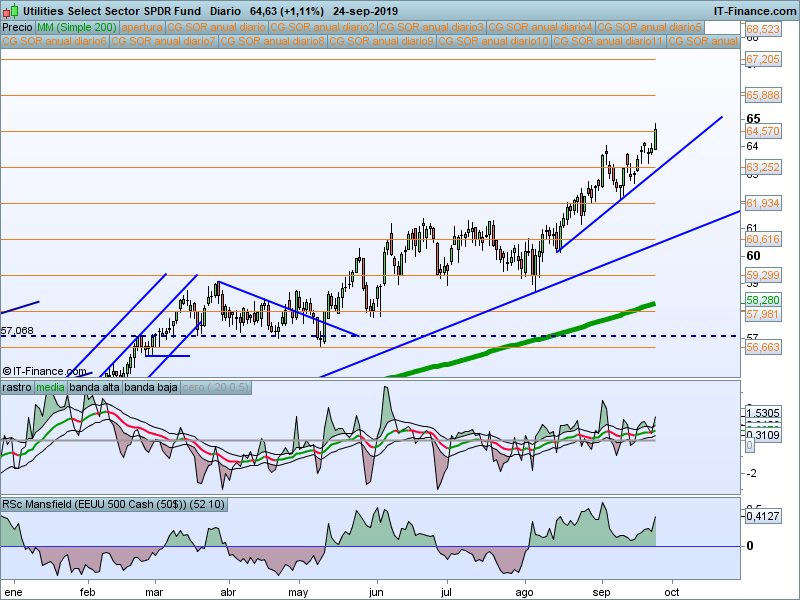Select the CG SOR anual diario3 label
The width and height of the screenshot is (800, 600).
[432, 28]
